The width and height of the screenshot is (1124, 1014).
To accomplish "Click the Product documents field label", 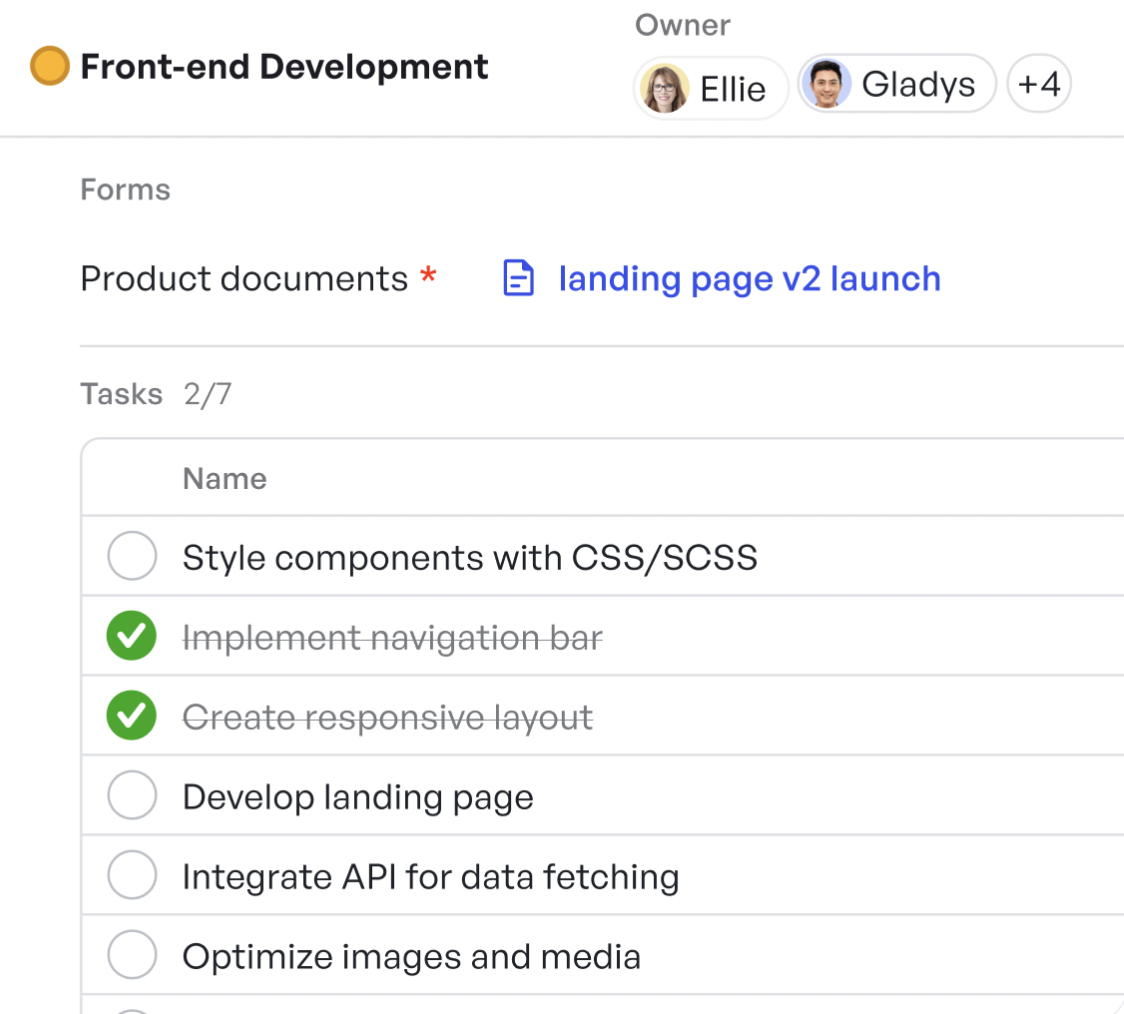I will click(x=244, y=279).
